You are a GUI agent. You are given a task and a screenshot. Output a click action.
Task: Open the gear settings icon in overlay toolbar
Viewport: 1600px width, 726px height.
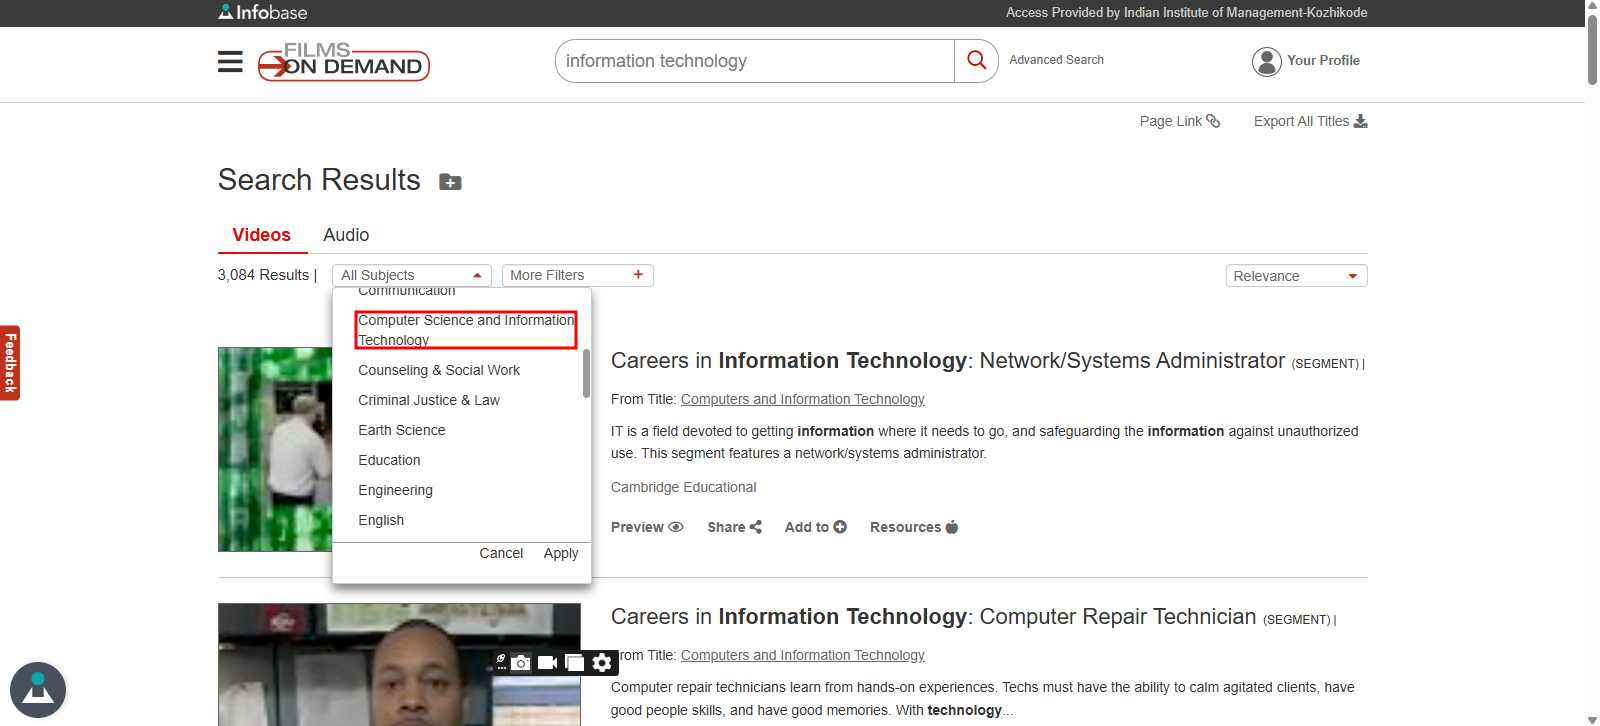click(602, 663)
